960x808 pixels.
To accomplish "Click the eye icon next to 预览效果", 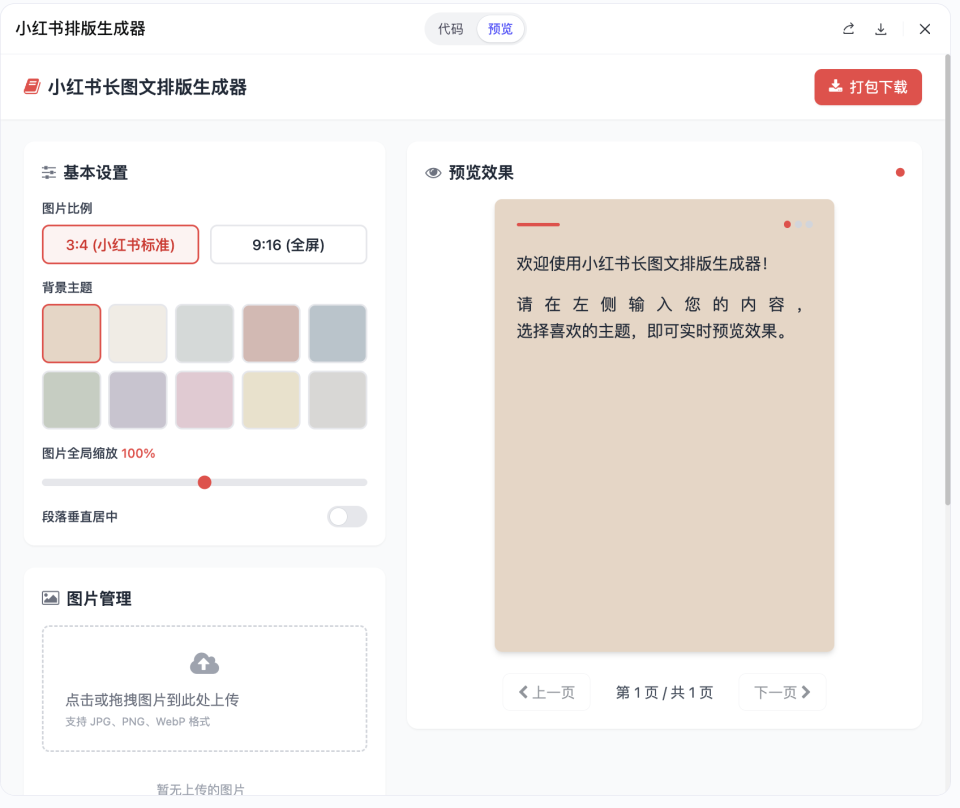I will [x=432, y=171].
